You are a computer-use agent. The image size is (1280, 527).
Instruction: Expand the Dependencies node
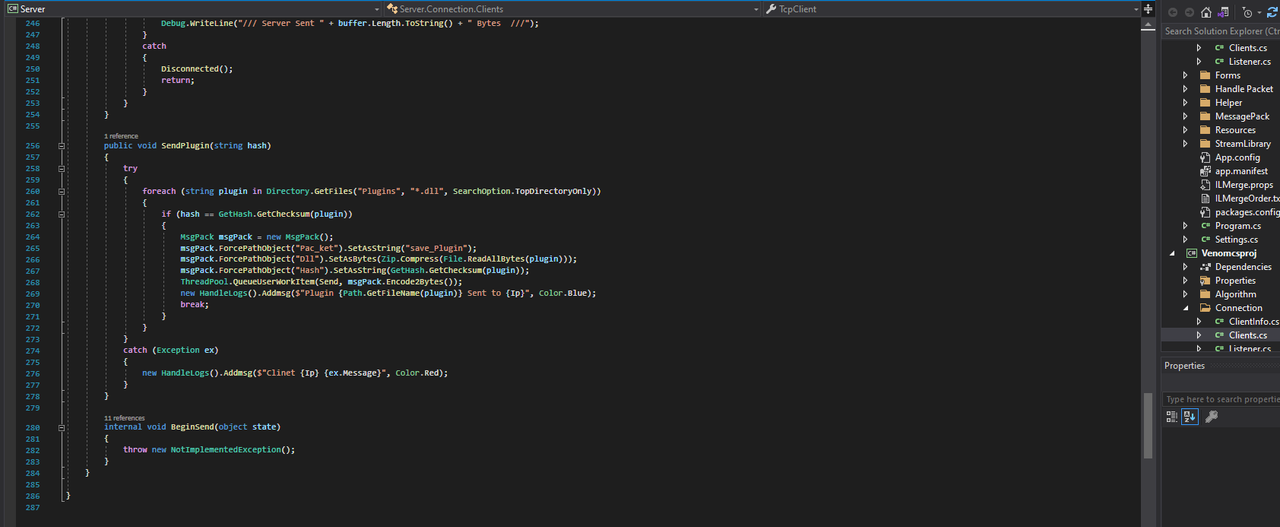[x=1186, y=267]
